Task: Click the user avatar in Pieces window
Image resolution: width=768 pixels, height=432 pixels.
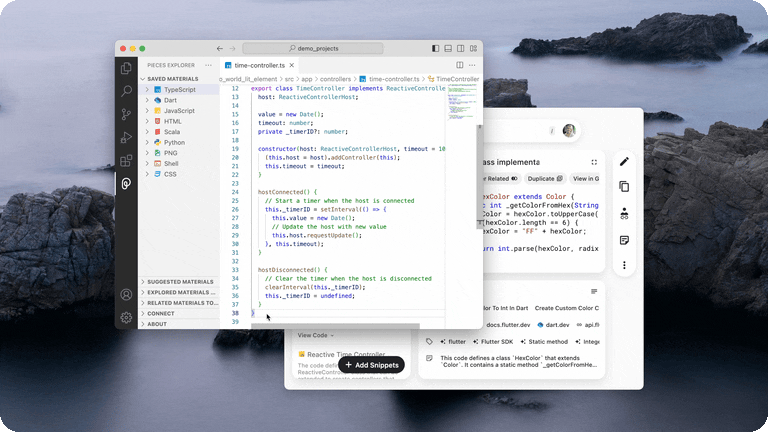Action: 569,131
